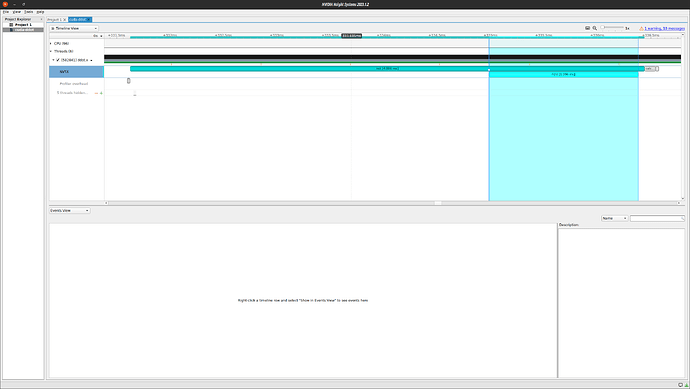Click the 5 threads hidden label
690x389 pixels.
73,93
